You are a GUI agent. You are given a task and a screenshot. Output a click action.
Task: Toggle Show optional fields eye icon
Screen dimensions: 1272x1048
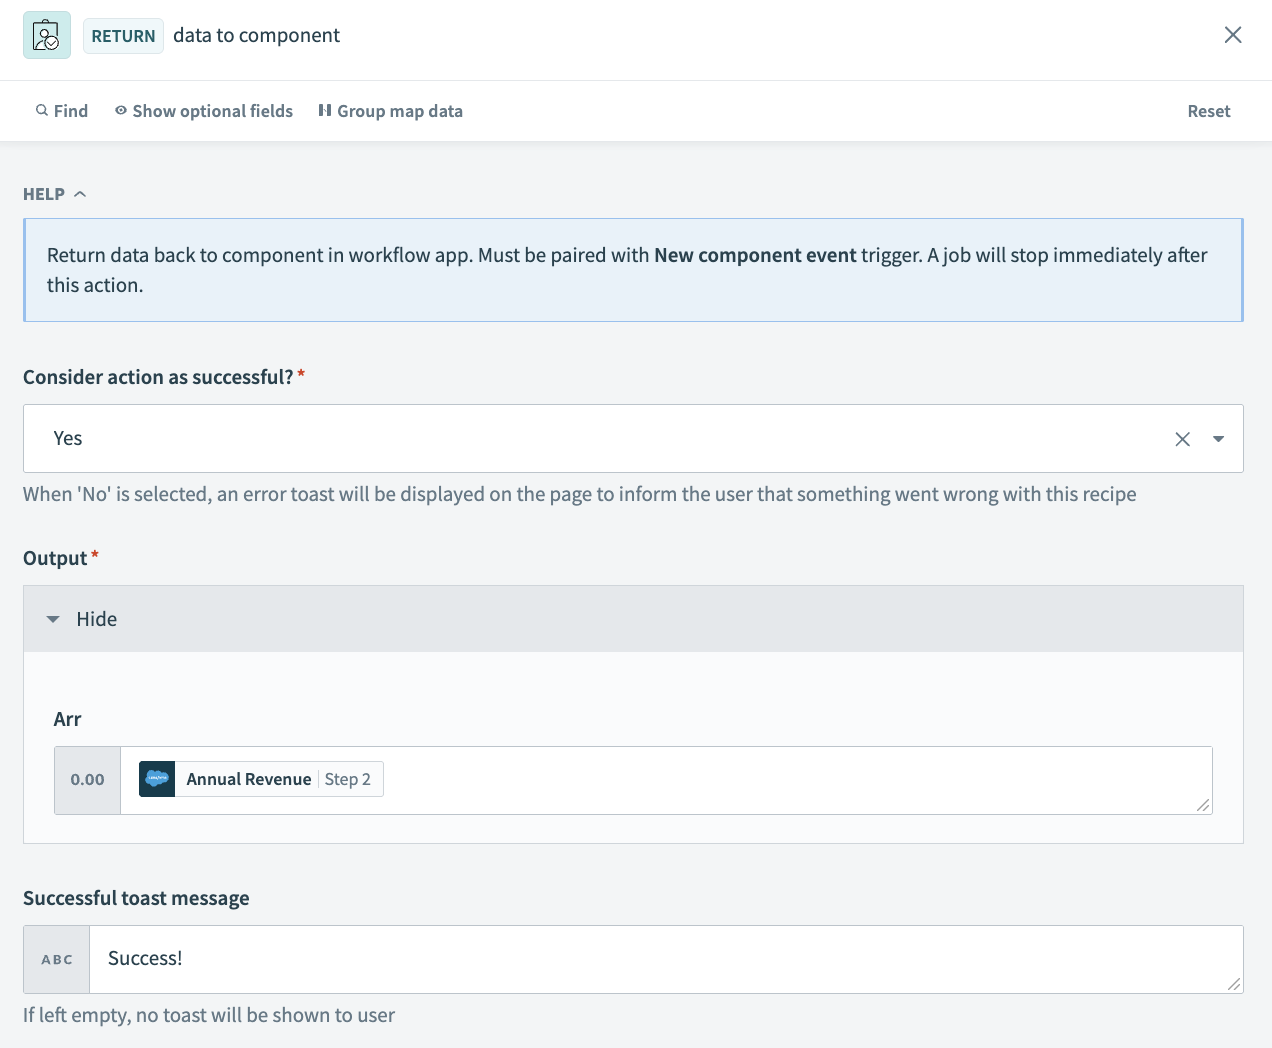click(x=119, y=110)
